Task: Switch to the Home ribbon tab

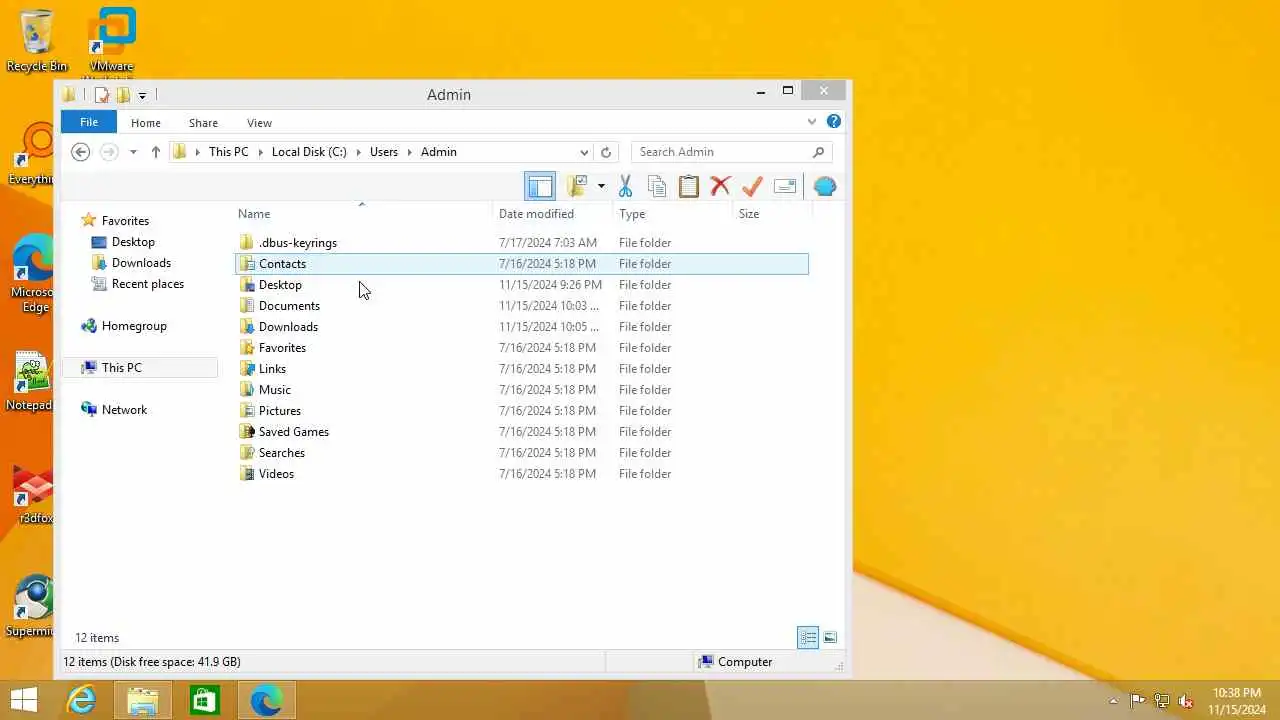Action: [146, 123]
